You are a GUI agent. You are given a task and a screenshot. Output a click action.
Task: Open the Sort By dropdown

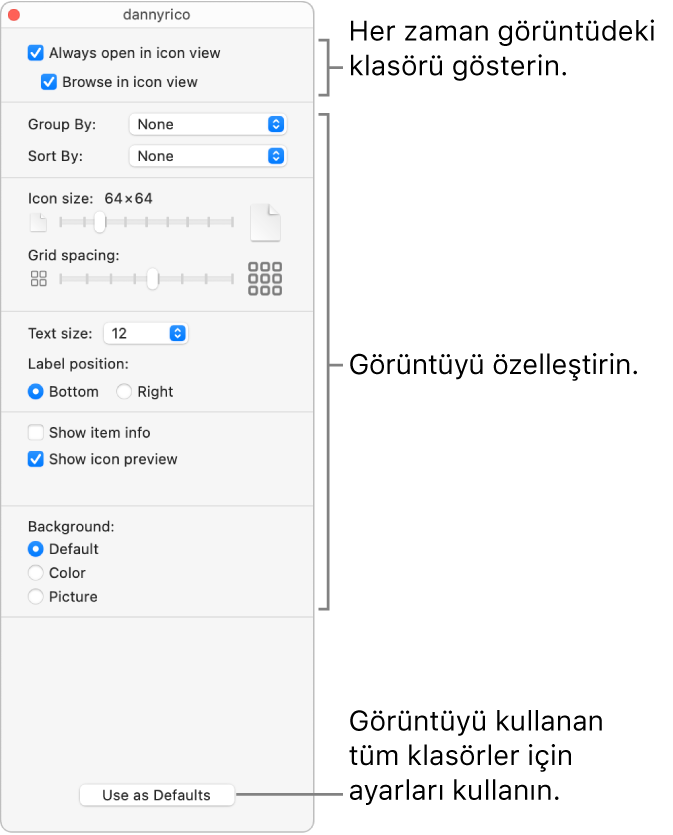tap(208, 156)
